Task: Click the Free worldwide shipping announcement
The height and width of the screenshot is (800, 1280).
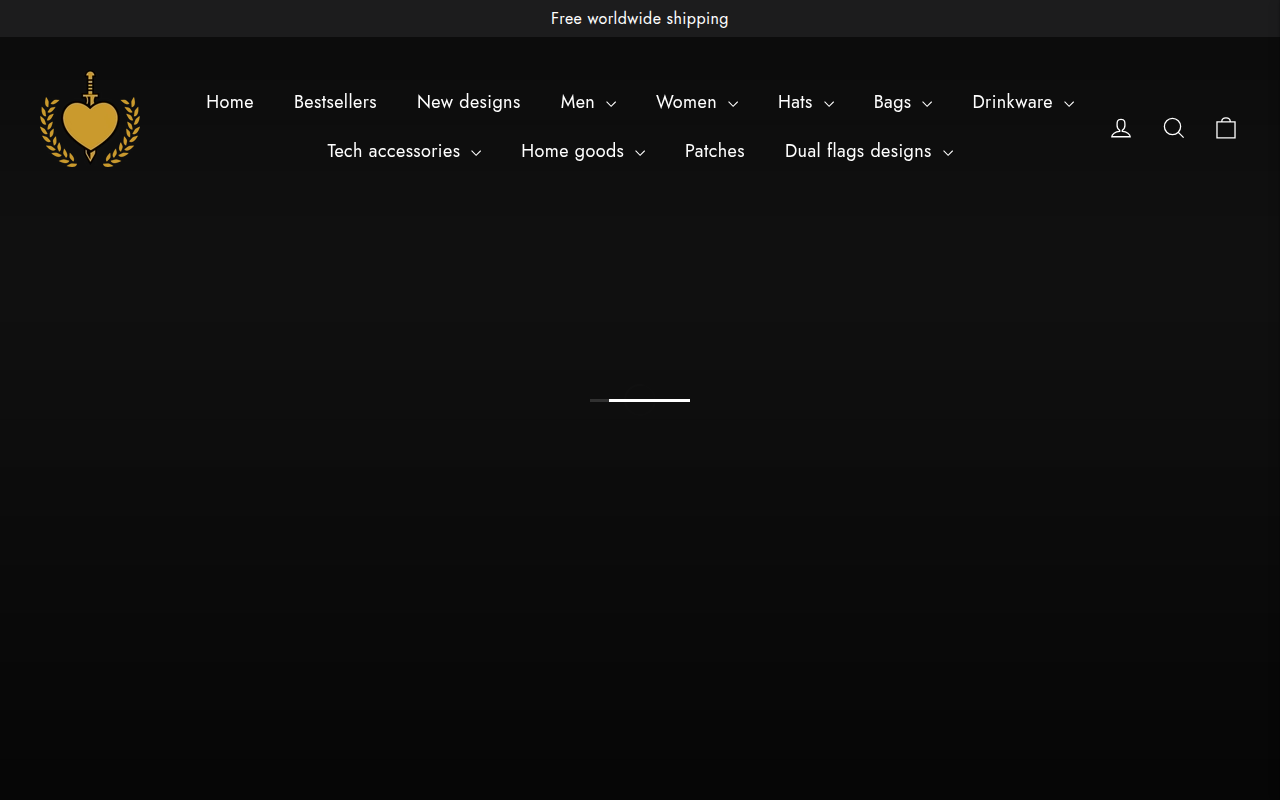Action: (640, 18)
